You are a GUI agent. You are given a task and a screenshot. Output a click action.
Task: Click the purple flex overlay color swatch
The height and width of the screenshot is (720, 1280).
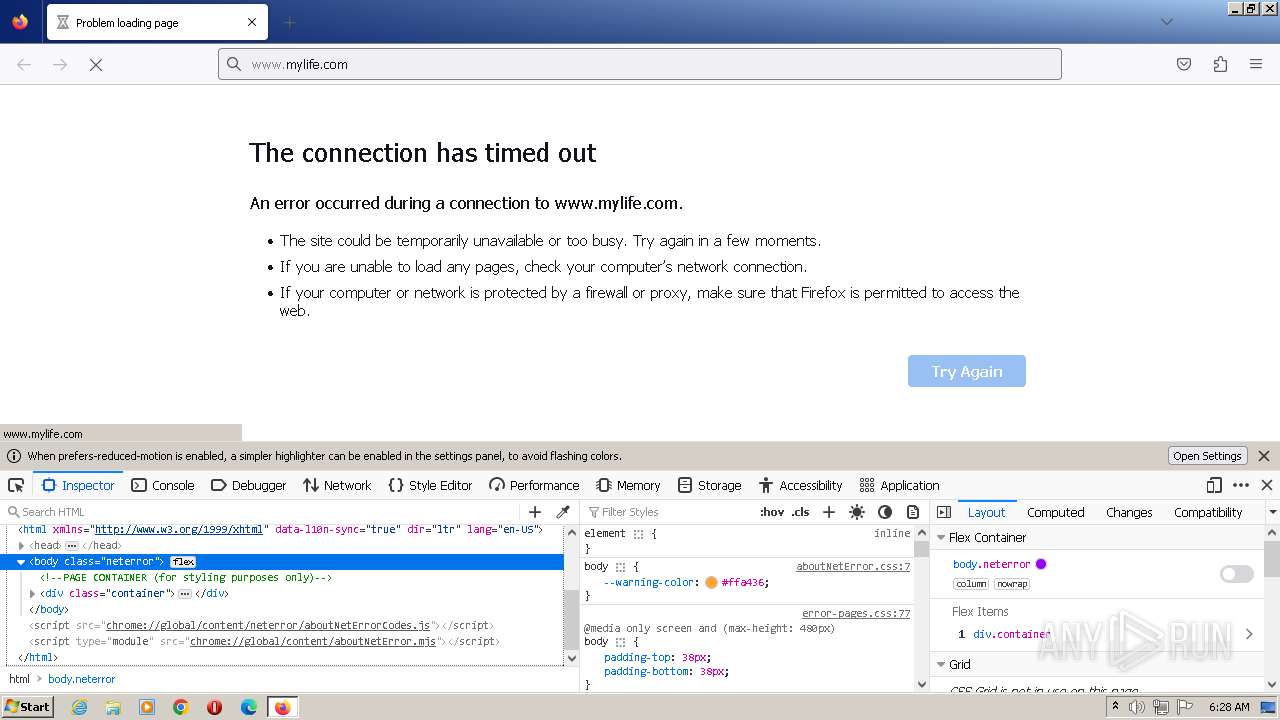tap(1041, 564)
